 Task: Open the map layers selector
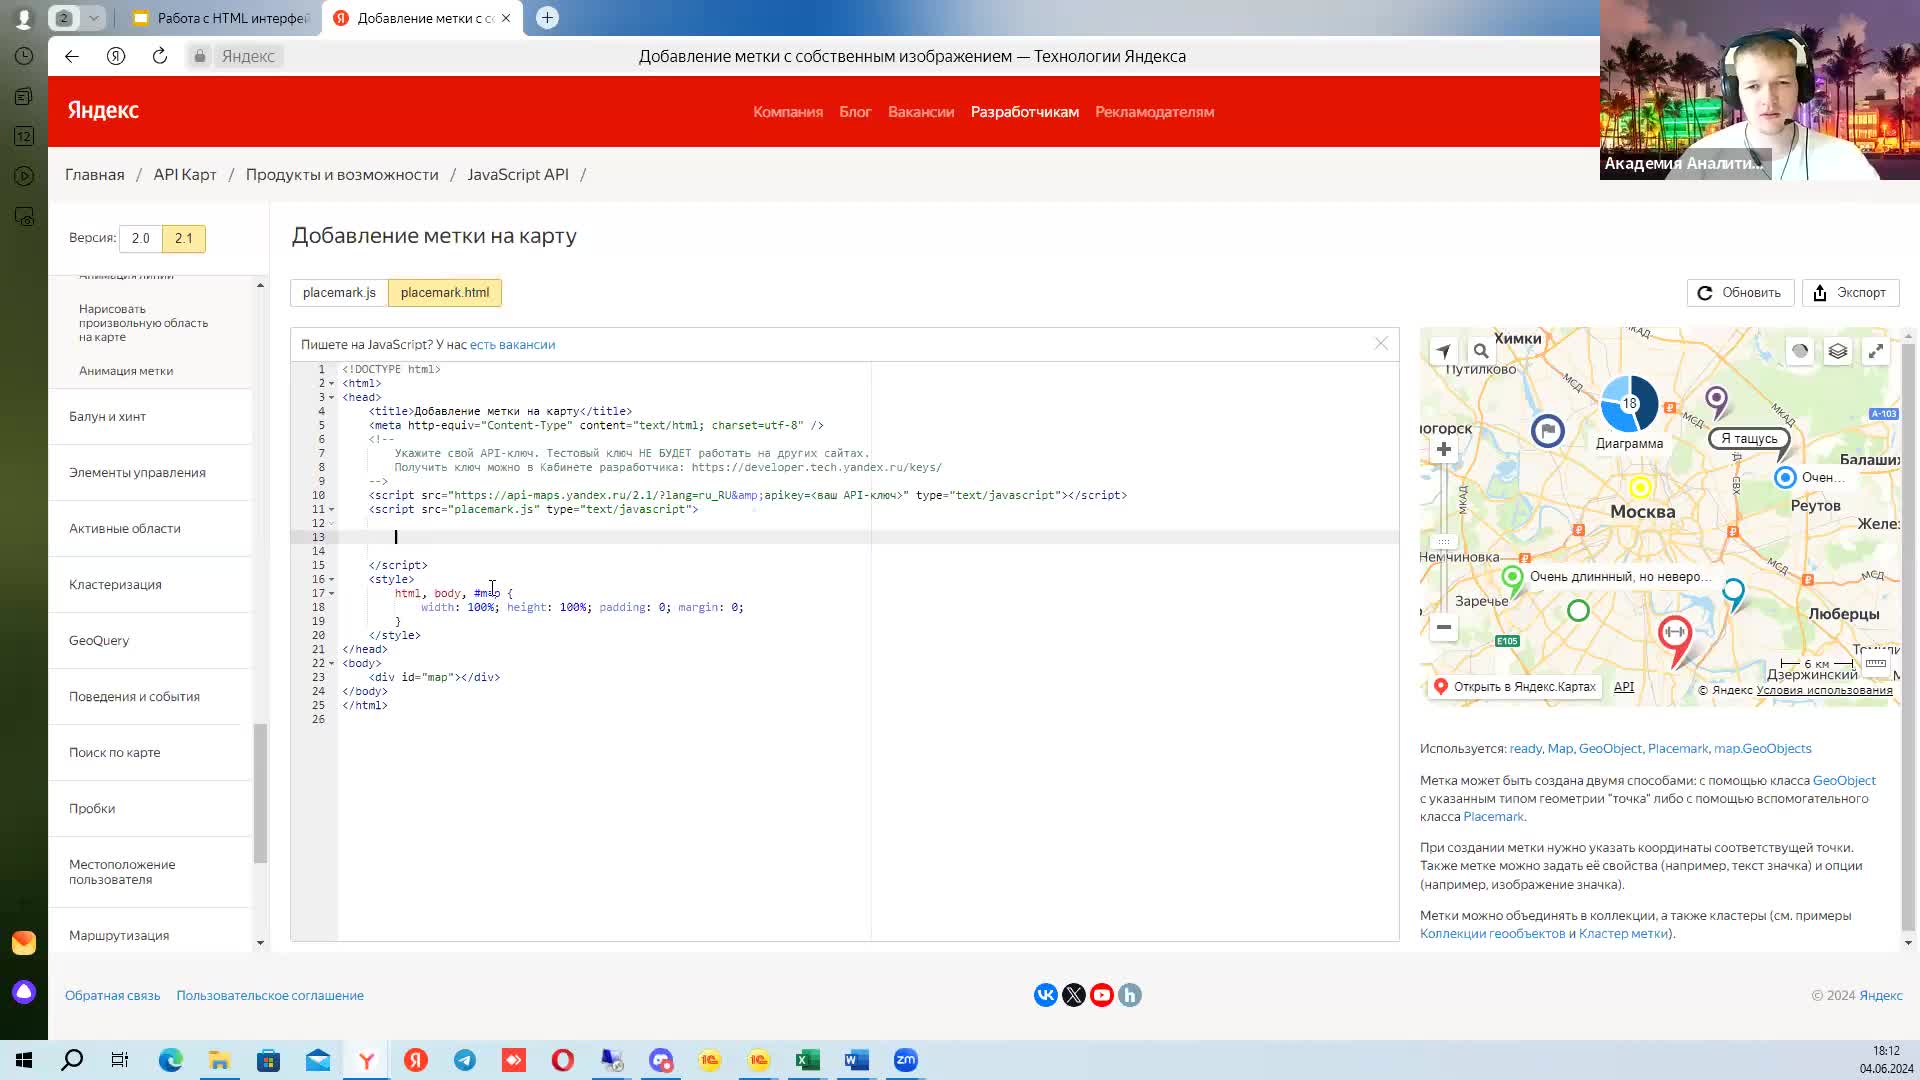click(x=1838, y=351)
